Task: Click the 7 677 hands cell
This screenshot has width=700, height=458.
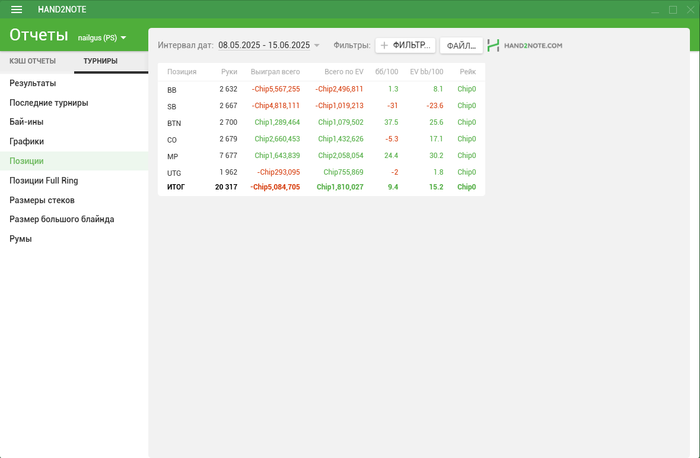Action: point(228,155)
